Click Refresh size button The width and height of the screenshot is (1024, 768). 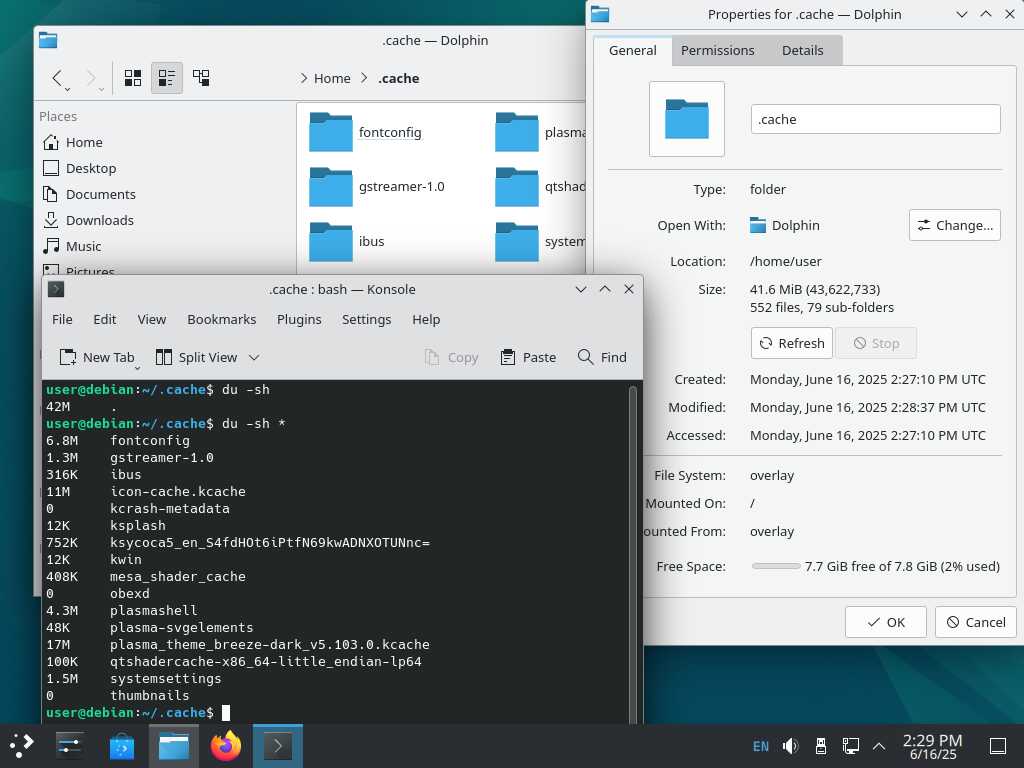(792, 343)
